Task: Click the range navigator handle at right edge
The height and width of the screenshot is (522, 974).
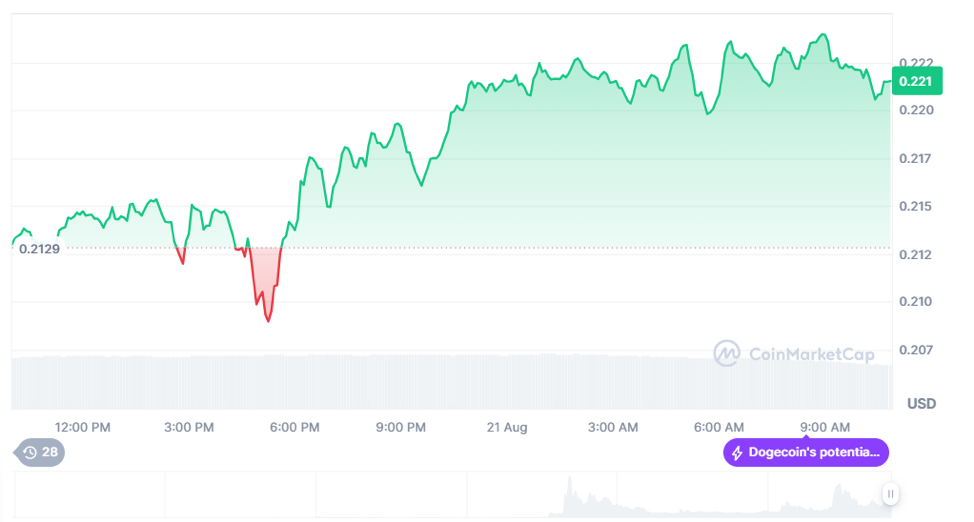Action: 890,493
